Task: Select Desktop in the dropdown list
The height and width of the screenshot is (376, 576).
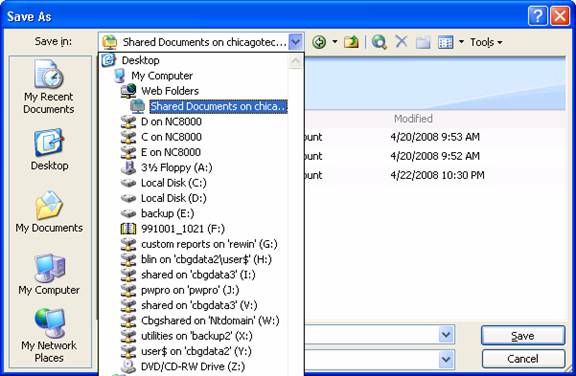Action: 140,60
